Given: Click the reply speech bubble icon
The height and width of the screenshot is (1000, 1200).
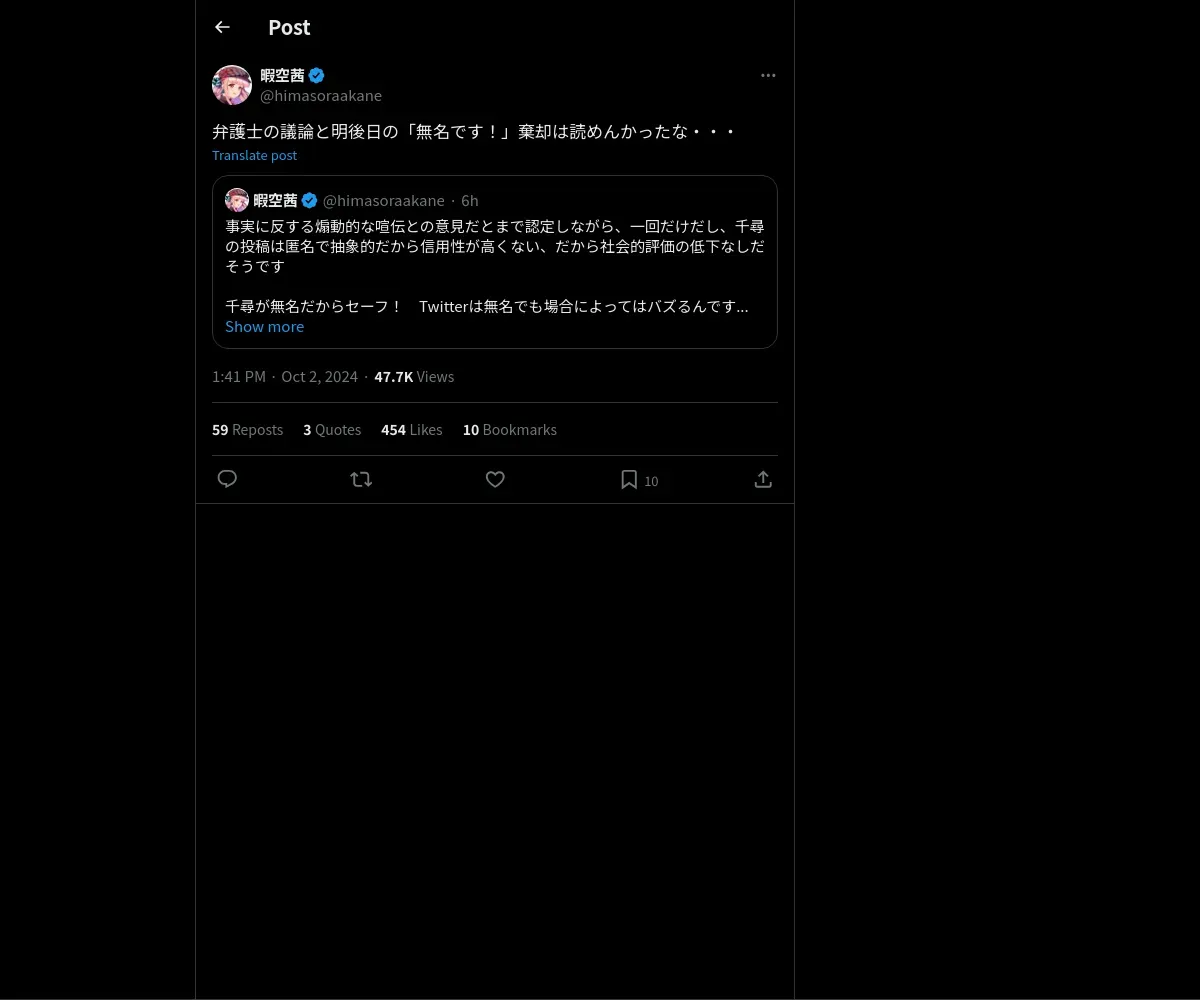Looking at the screenshot, I should pos(227,479).
